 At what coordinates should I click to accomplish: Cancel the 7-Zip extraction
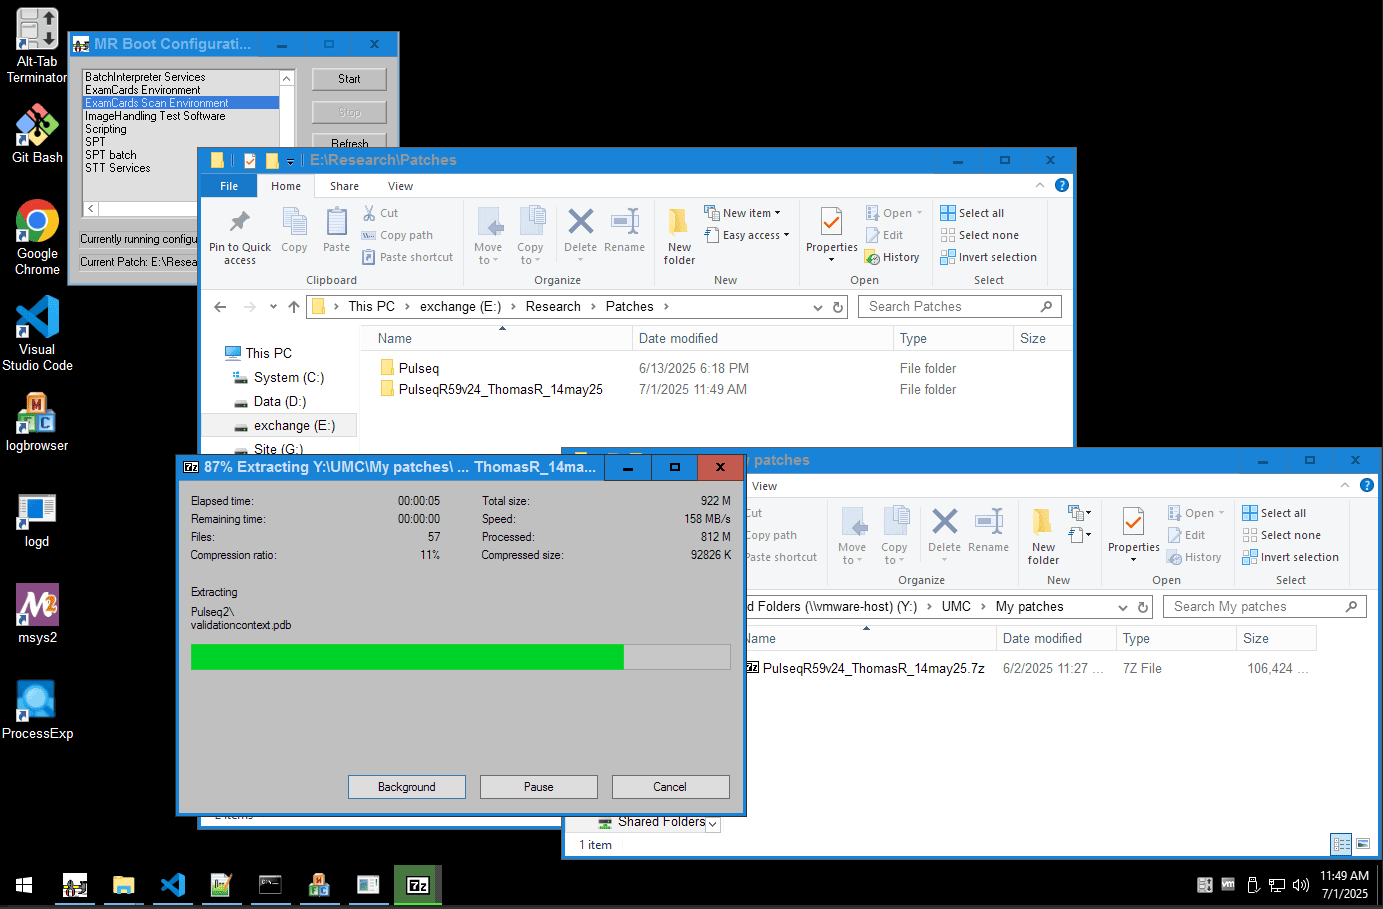(x=670, y=787)
